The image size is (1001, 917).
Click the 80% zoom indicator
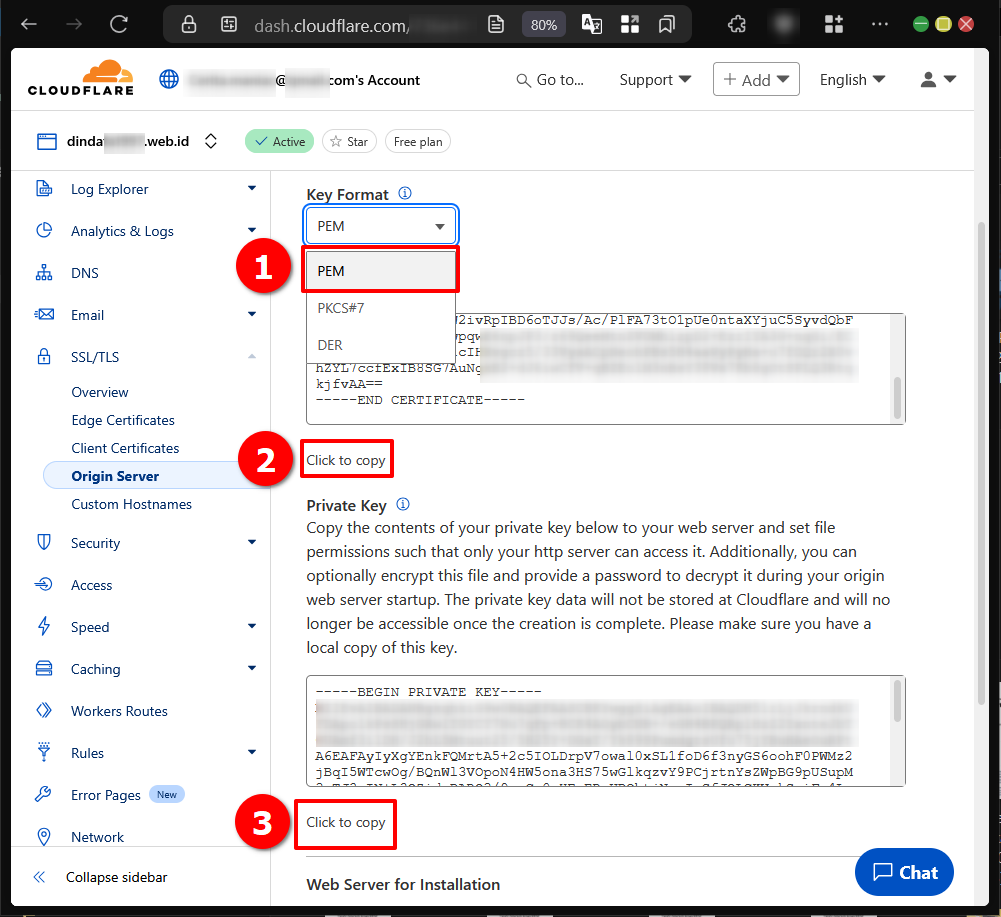point(543,25)
